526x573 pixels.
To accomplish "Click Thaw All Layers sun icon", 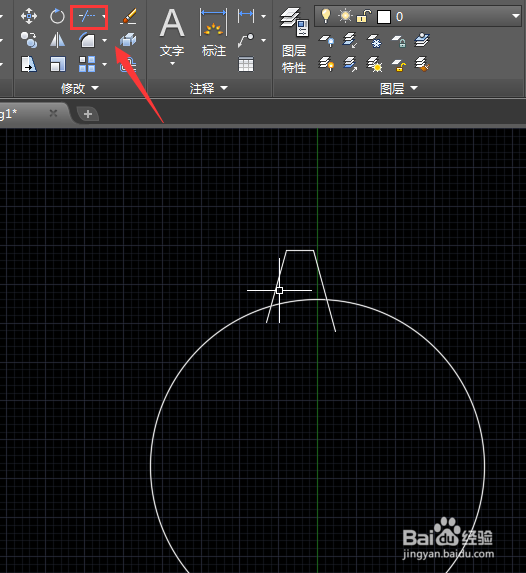I will [375, 64].
